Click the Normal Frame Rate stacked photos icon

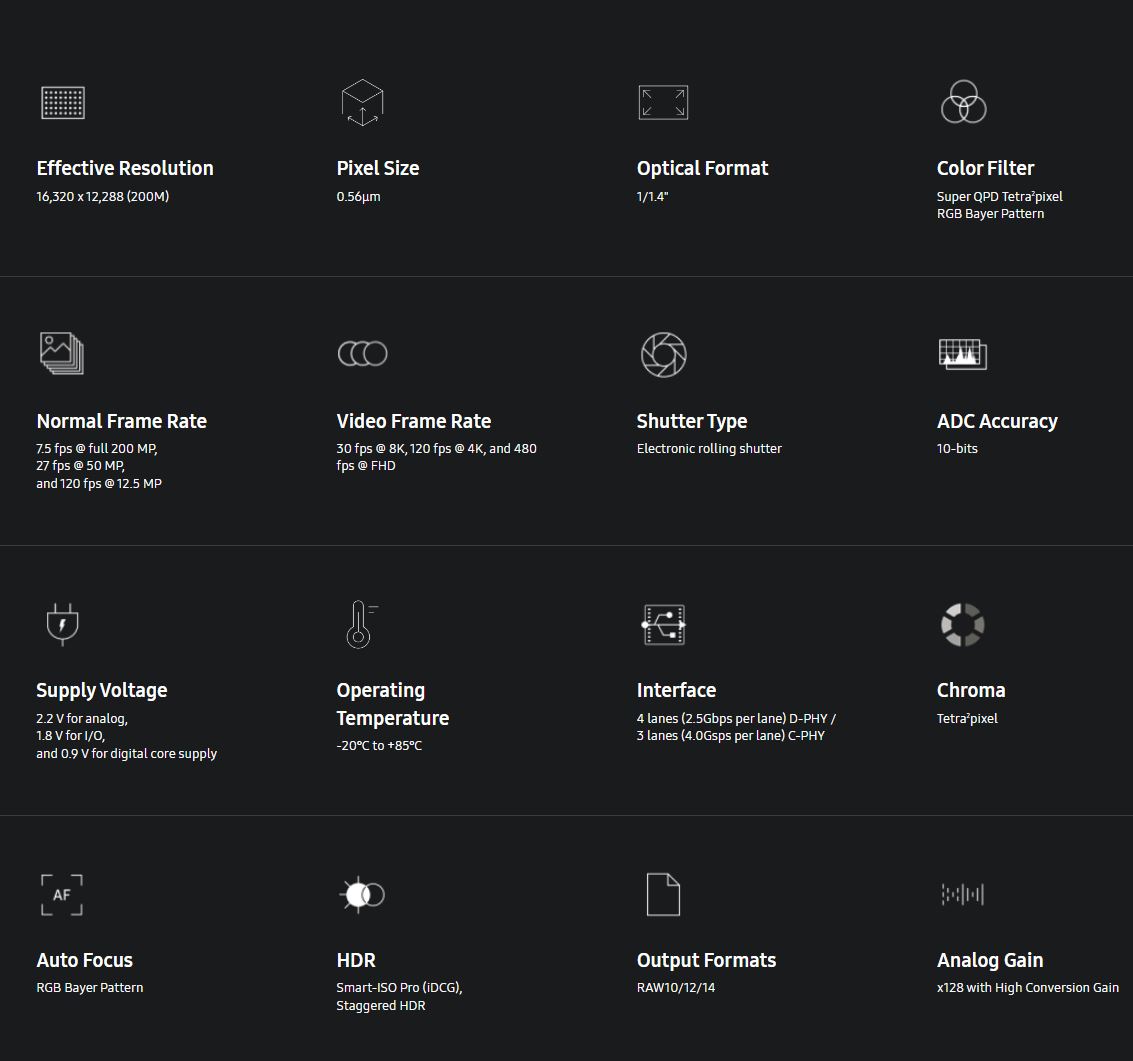[x=62, y=353]
